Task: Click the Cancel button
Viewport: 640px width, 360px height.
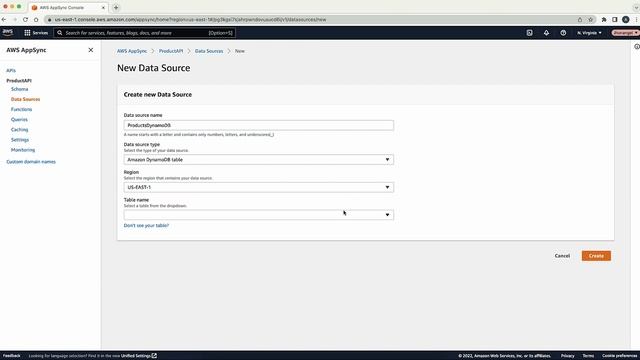Action: 562,256
